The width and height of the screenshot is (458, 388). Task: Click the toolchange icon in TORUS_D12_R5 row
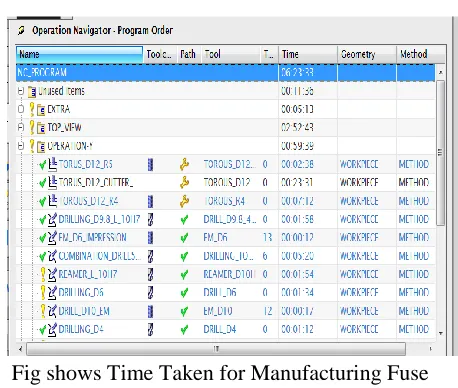150,164
